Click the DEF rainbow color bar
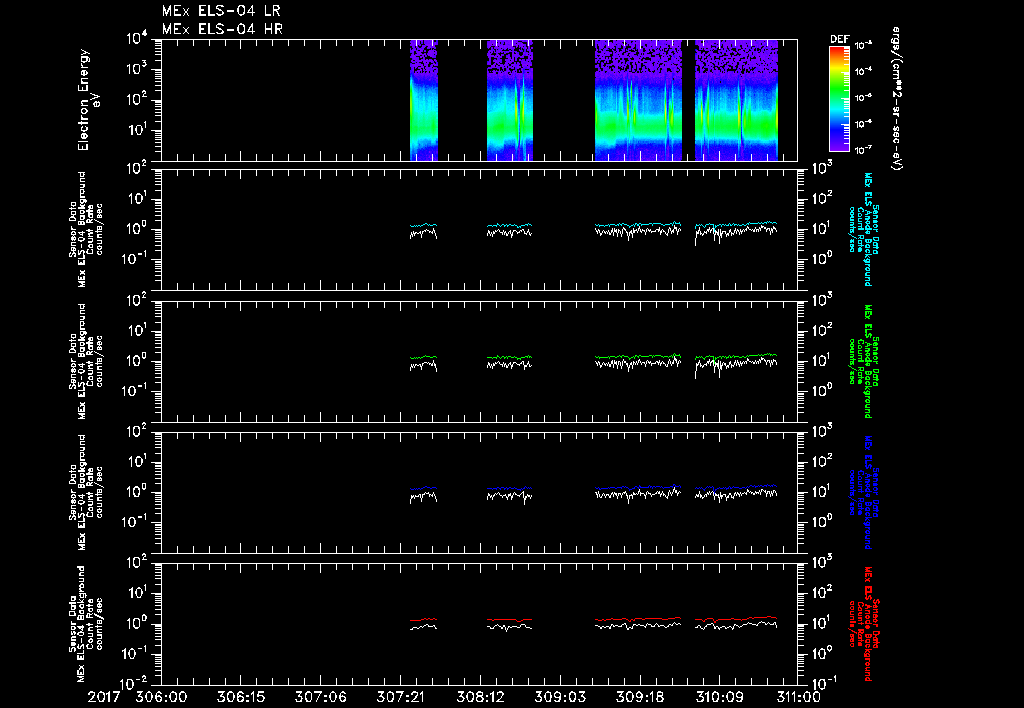The width and height of the screenshot is (1024, 708). [x=839, y=98]
